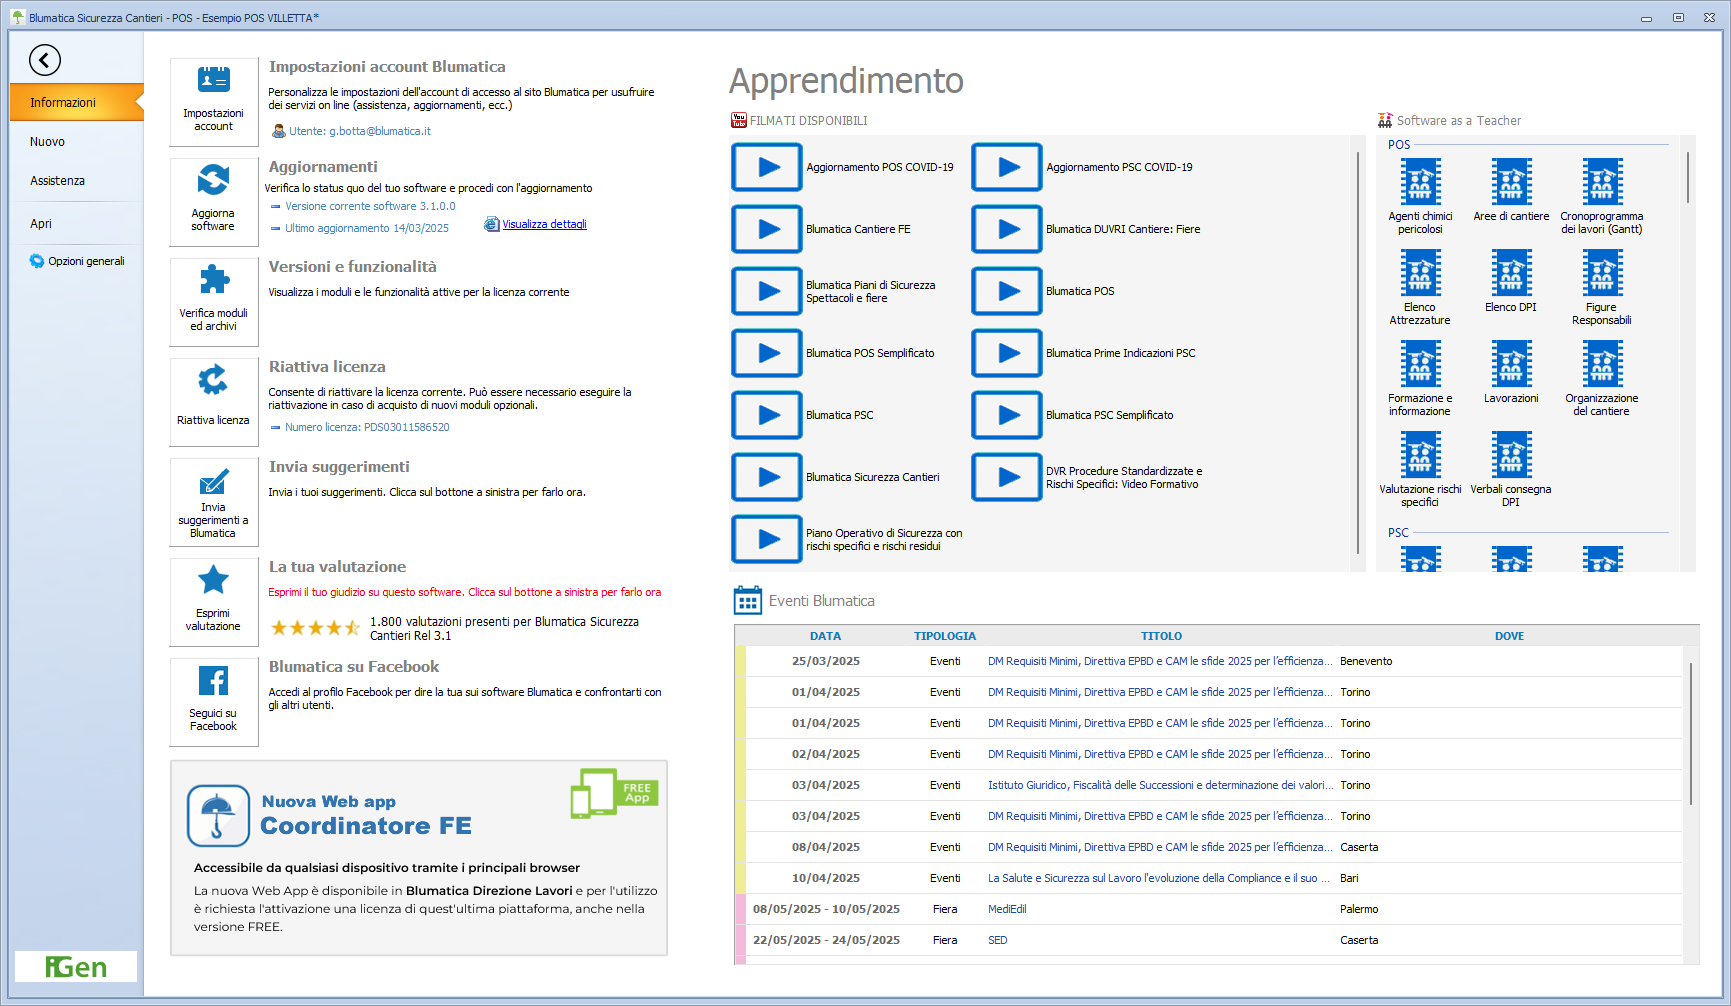Image resolution: width=1731 pixels, height=1006 pixels.
Task: Open Lavorazioni lesson icon
Action: 1511,364
